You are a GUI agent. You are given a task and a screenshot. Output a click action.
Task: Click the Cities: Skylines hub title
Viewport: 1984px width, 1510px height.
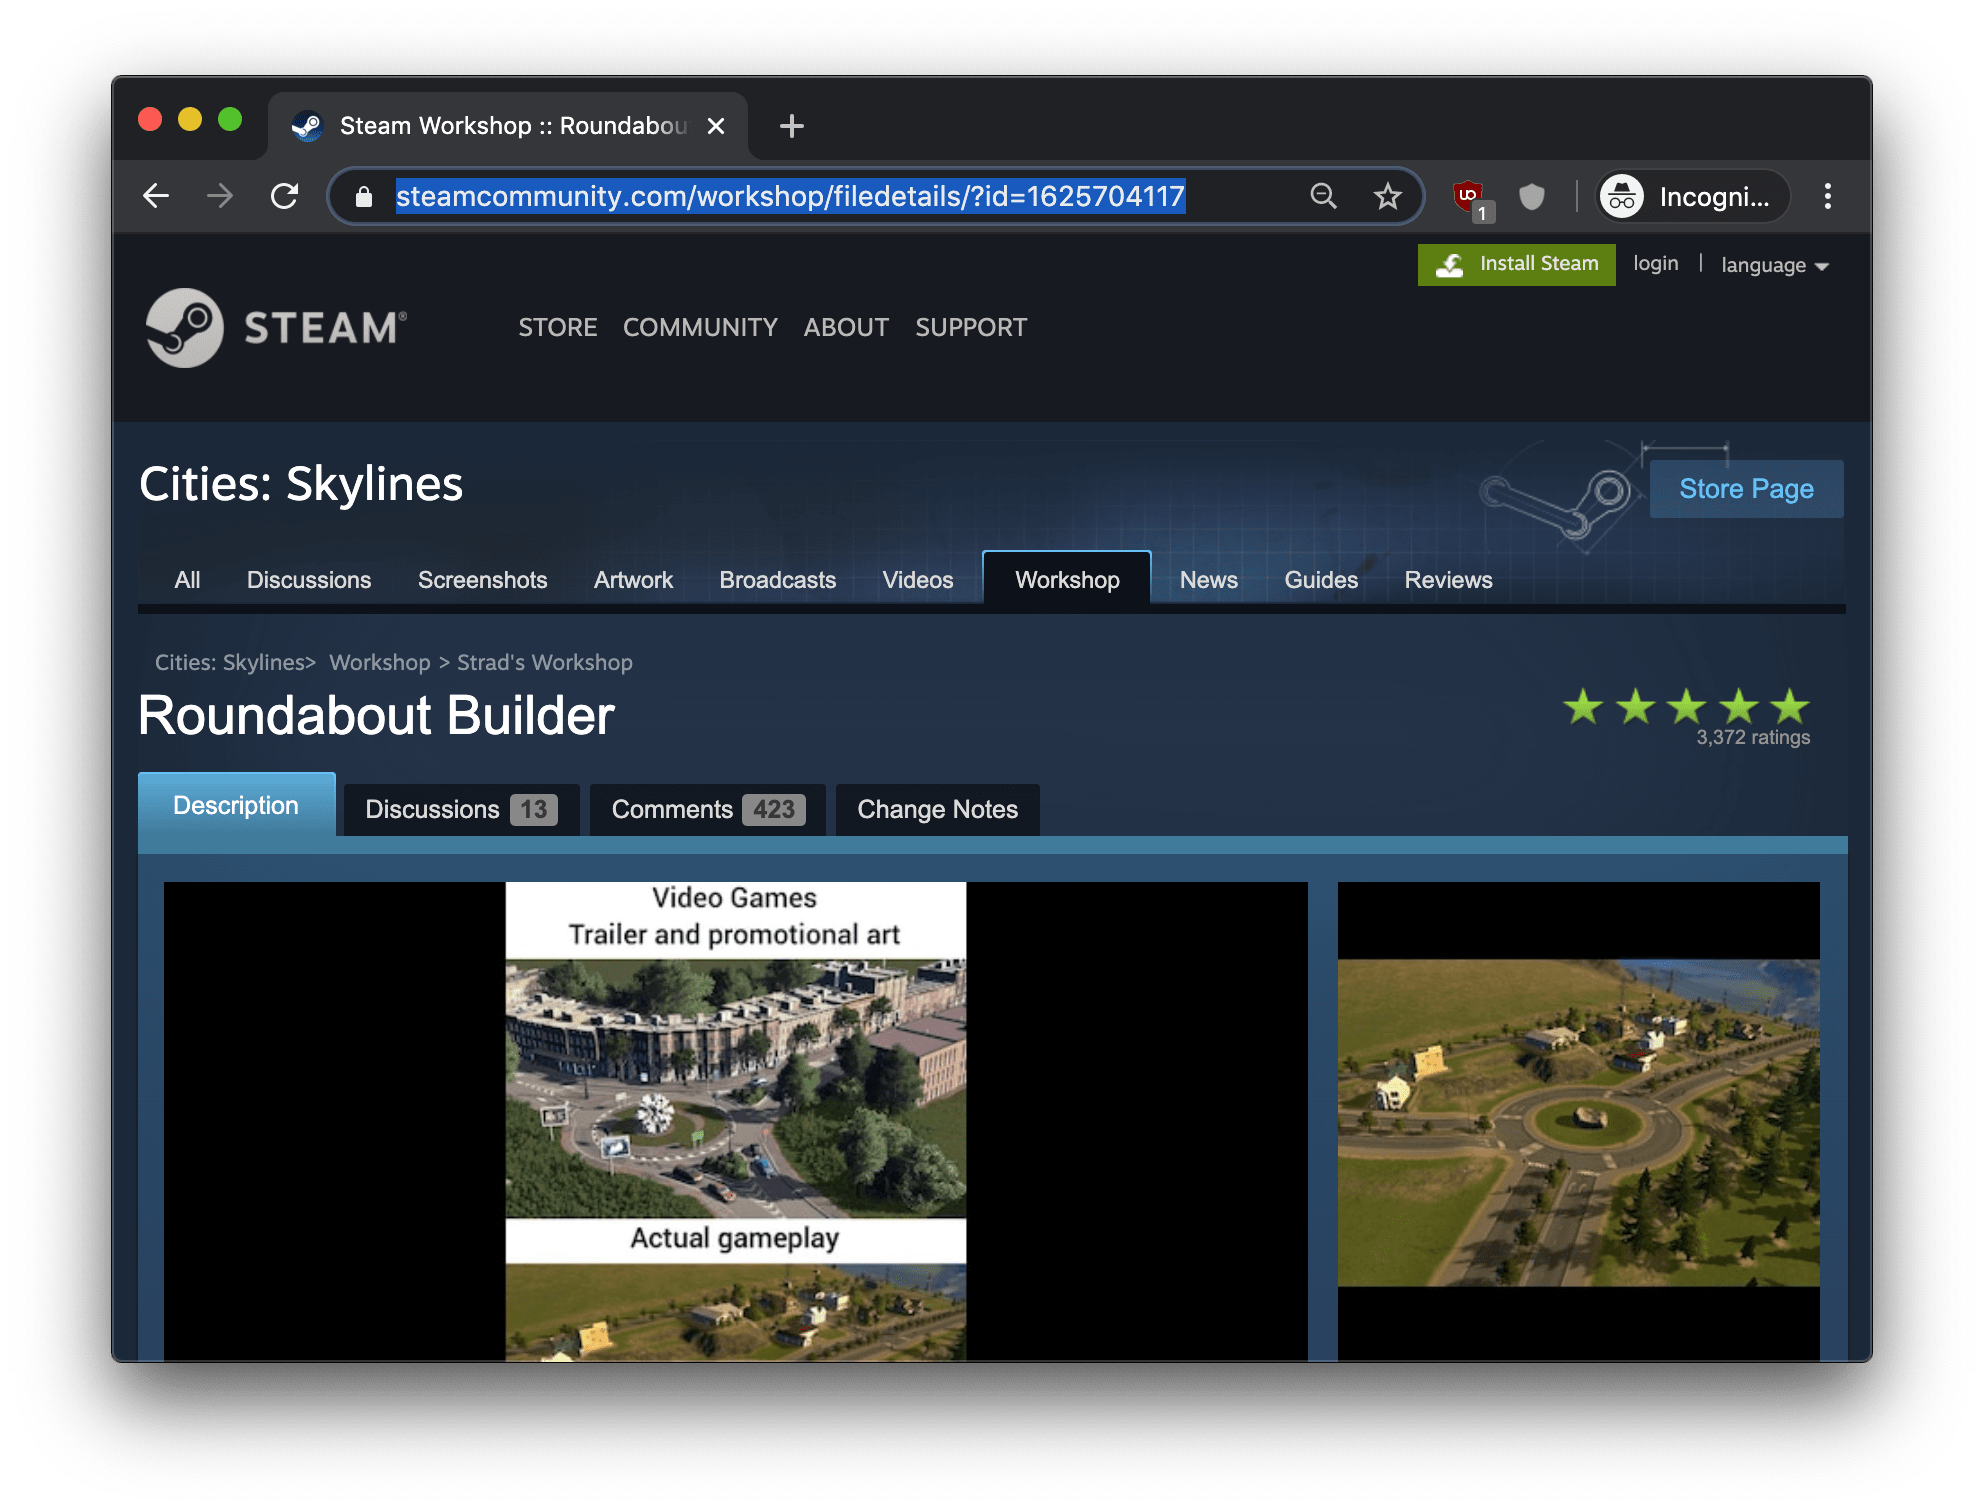click(x=301, y=484)
